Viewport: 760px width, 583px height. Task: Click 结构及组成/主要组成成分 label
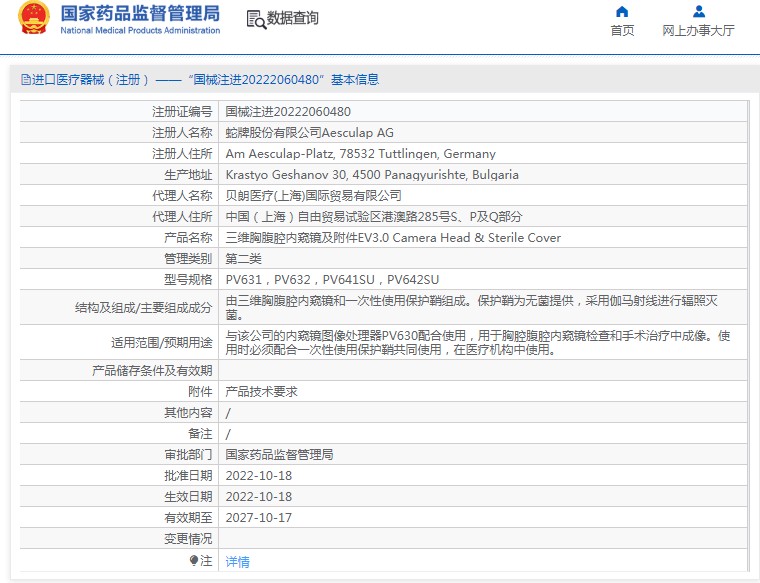point(143,308)
